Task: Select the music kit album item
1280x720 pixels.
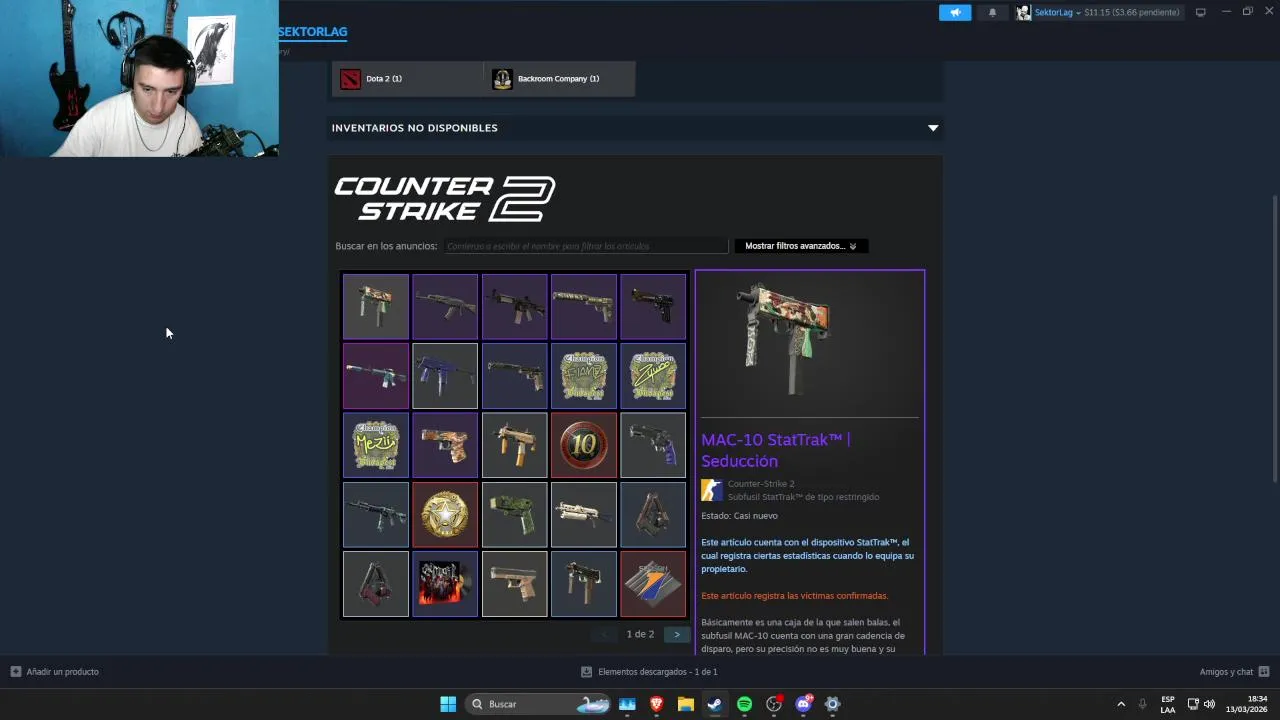Action: pyautogui.click(x=445, y=584)
